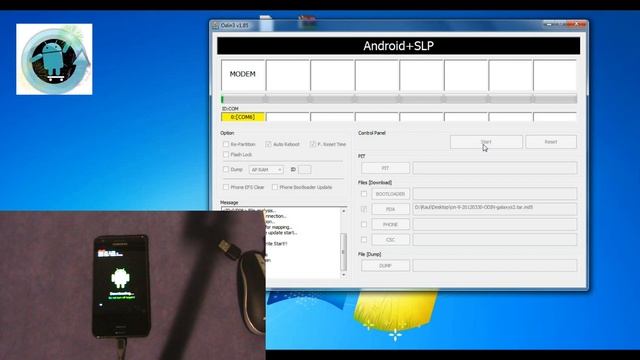Click the CSC file path field
The image size is (640, 360).
(x=495, y=240)
